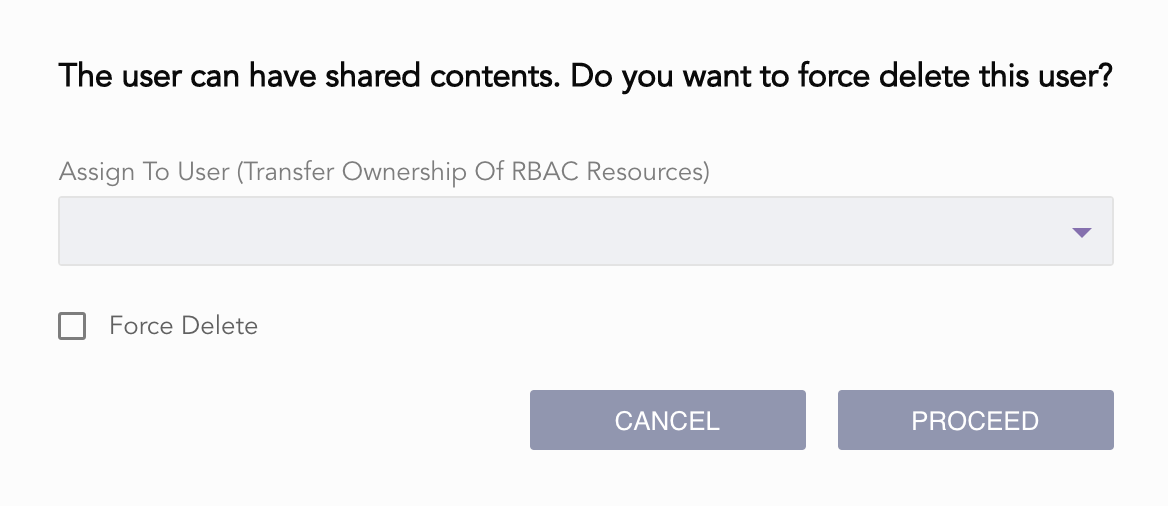Confirm user deletion with PROCEED
The width and height of the screenshot is (1168, 506).
pyautogui.click(x=975, y=420)
